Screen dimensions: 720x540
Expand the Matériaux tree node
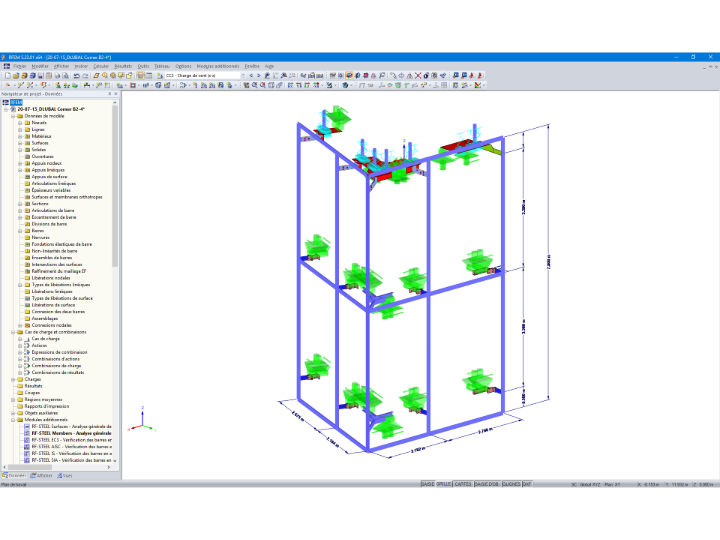pos(20,136)
